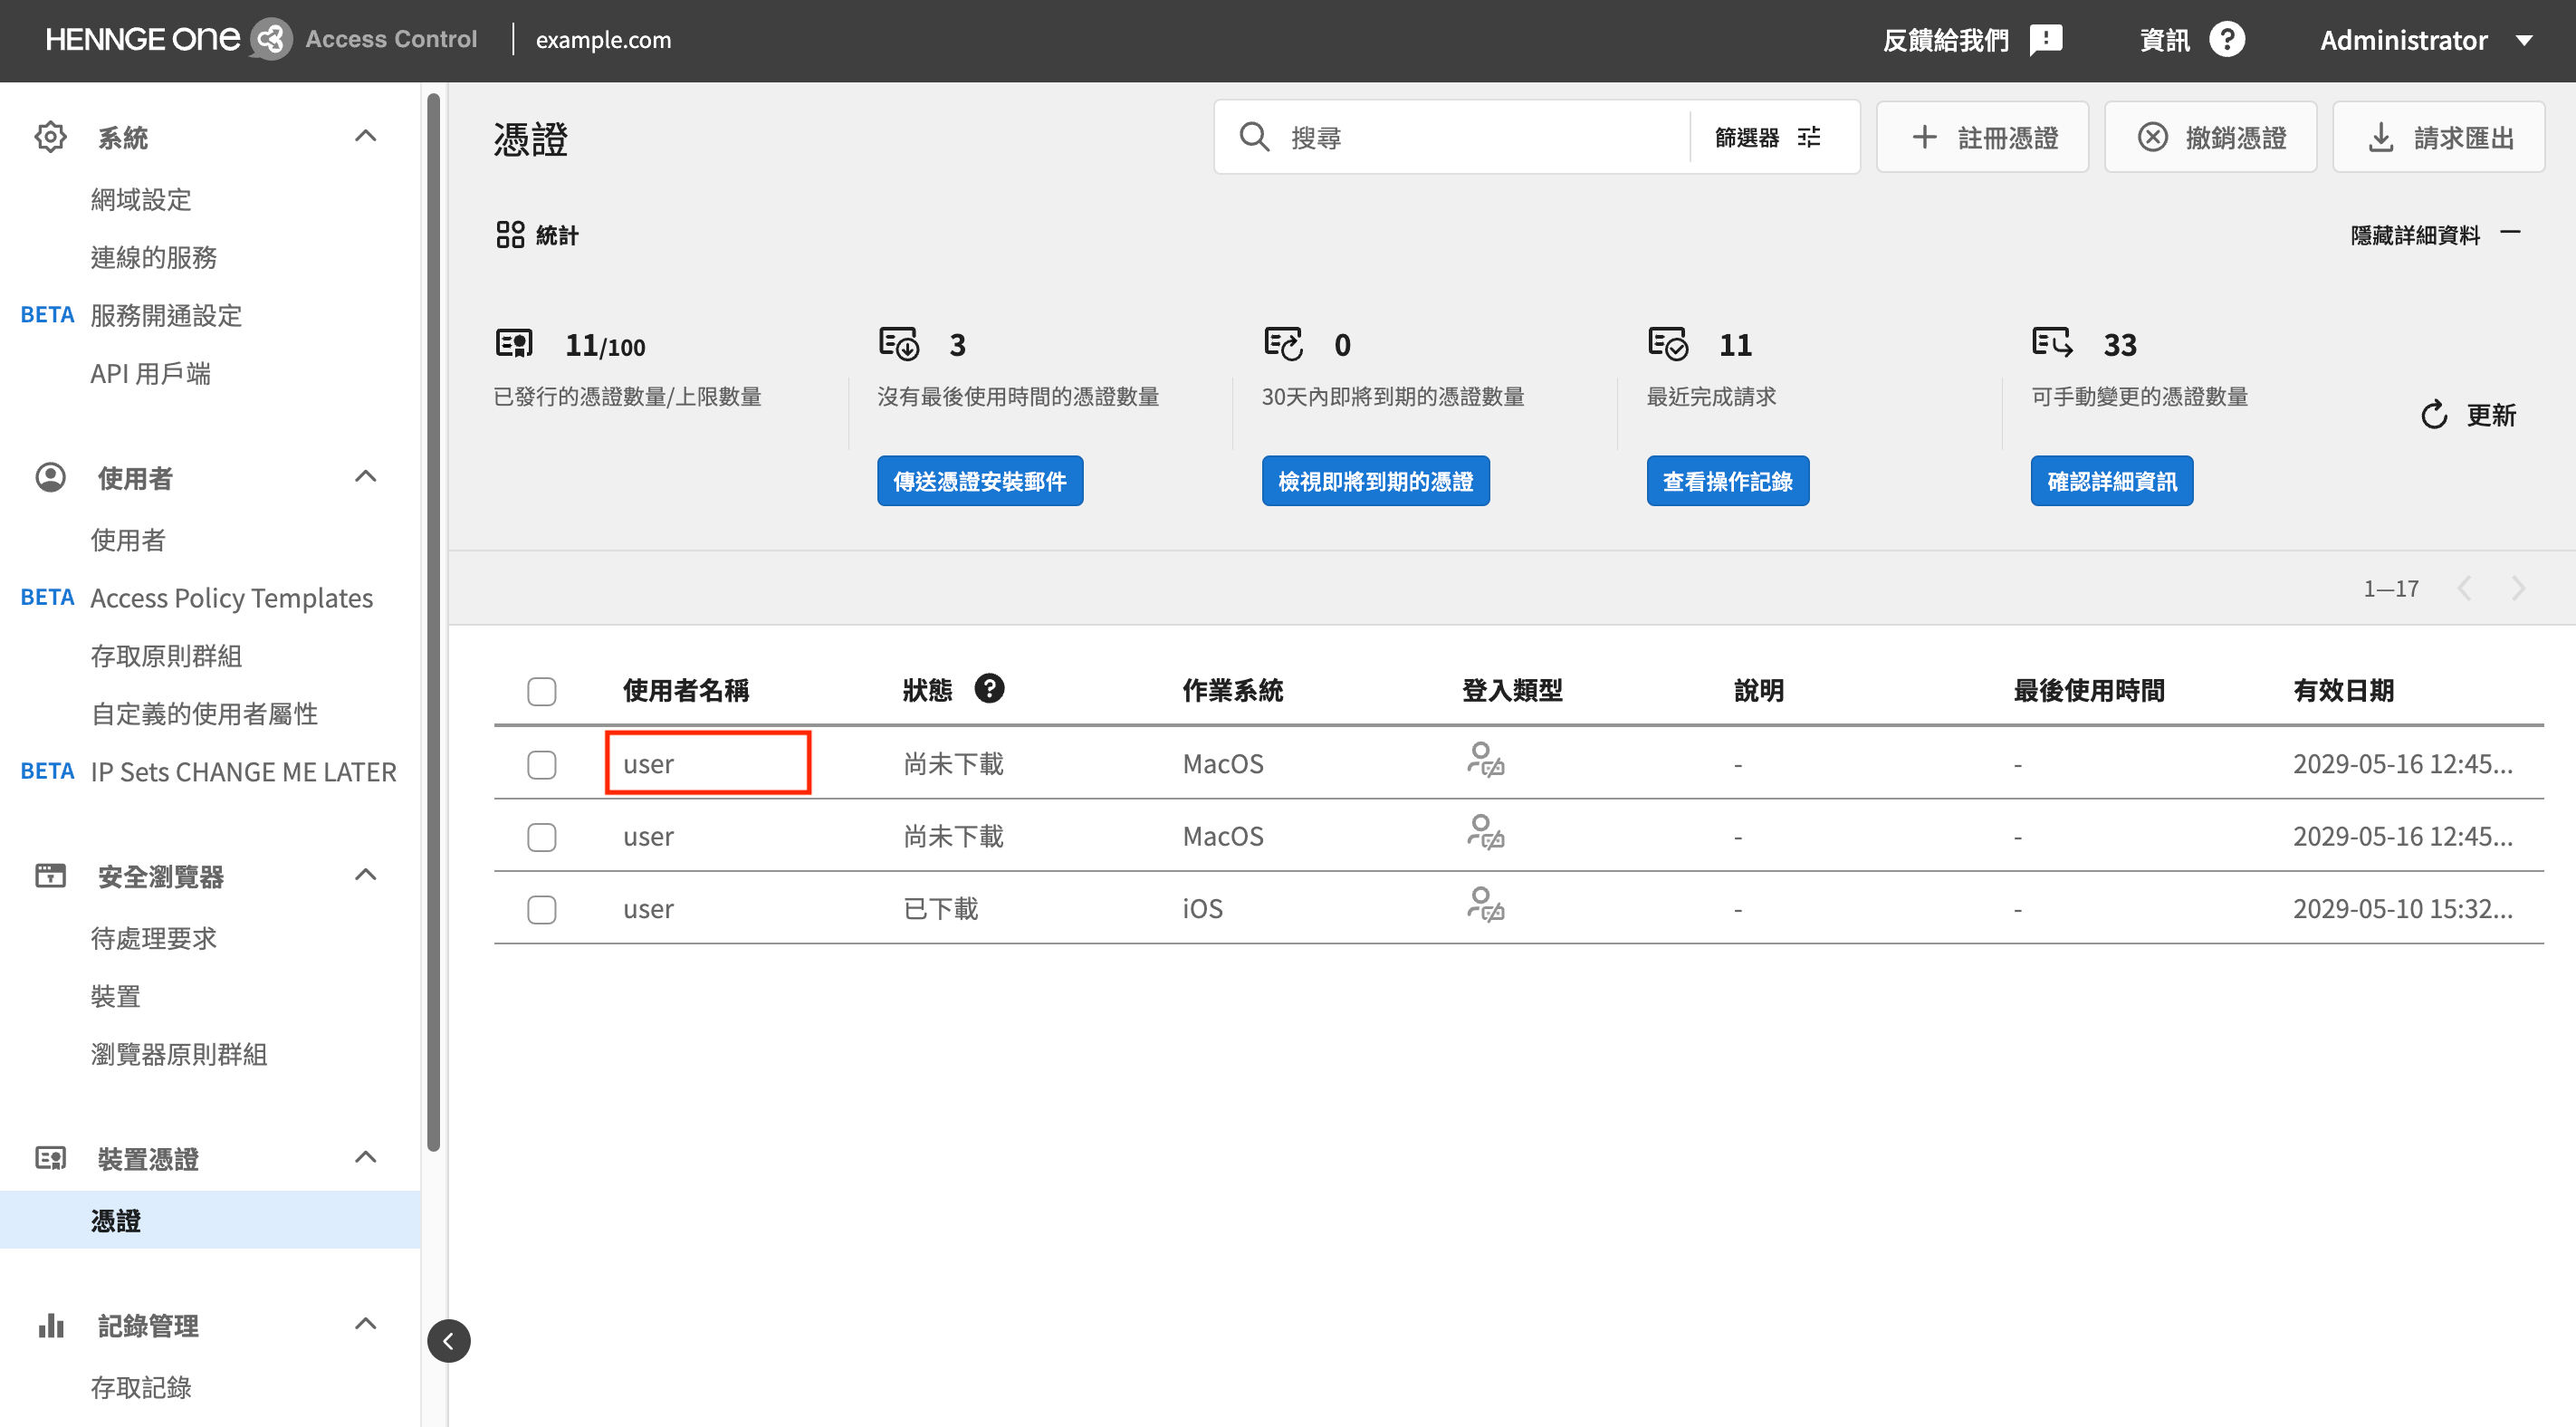Collapse the 裝置憑證 section chevron
Image resolution: width=2576 pixels, height=1427 pixels.
tap(366, 1157)
